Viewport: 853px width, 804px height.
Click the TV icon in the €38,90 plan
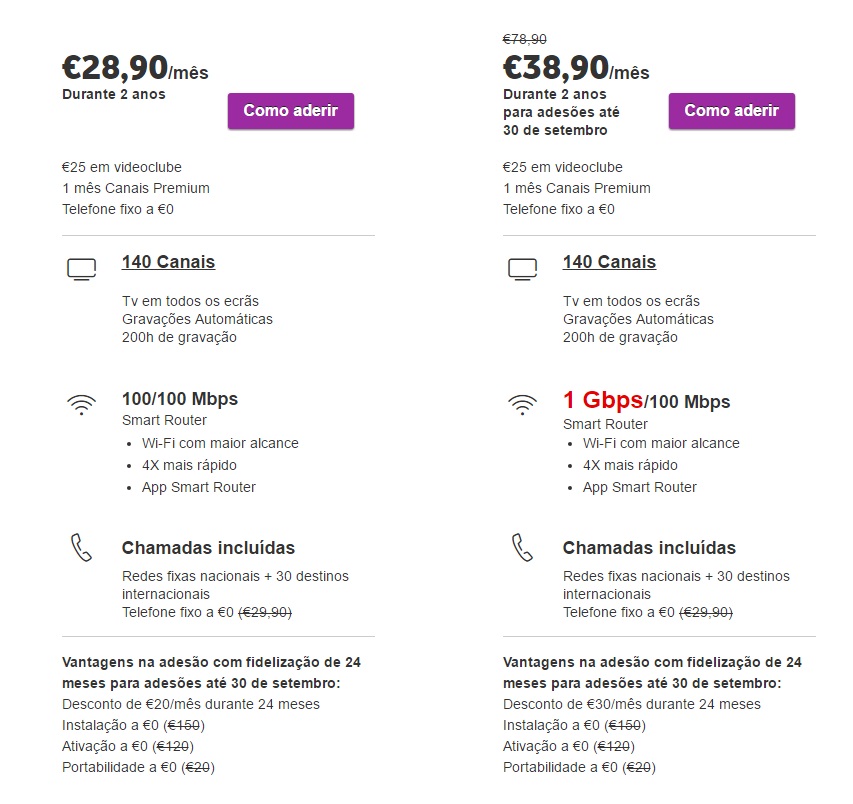tap(522, 269)
